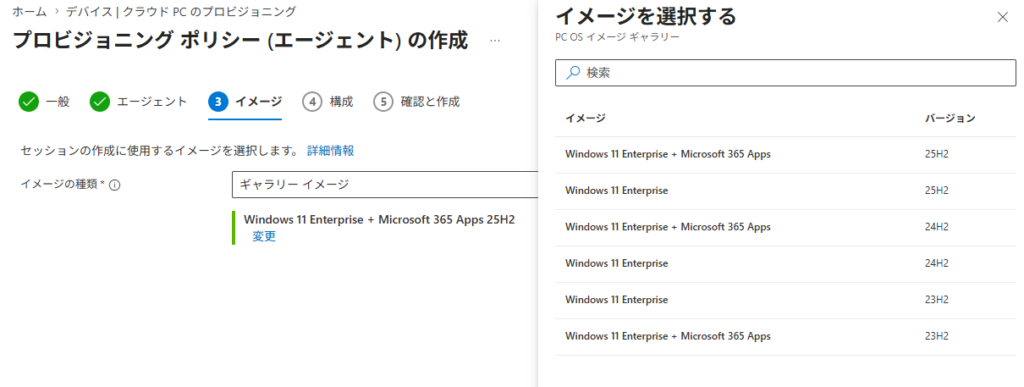Select Windows 11 Enterprise 24H2 image row

[785, 264]
